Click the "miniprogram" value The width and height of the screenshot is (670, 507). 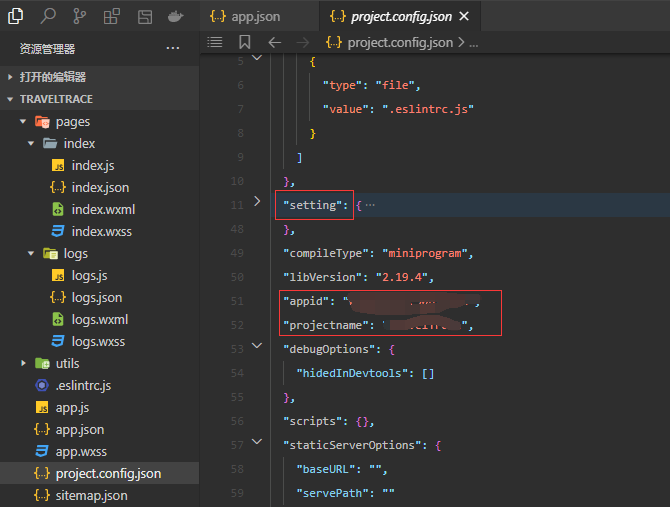pyautogui.click(x=425, y=253)
